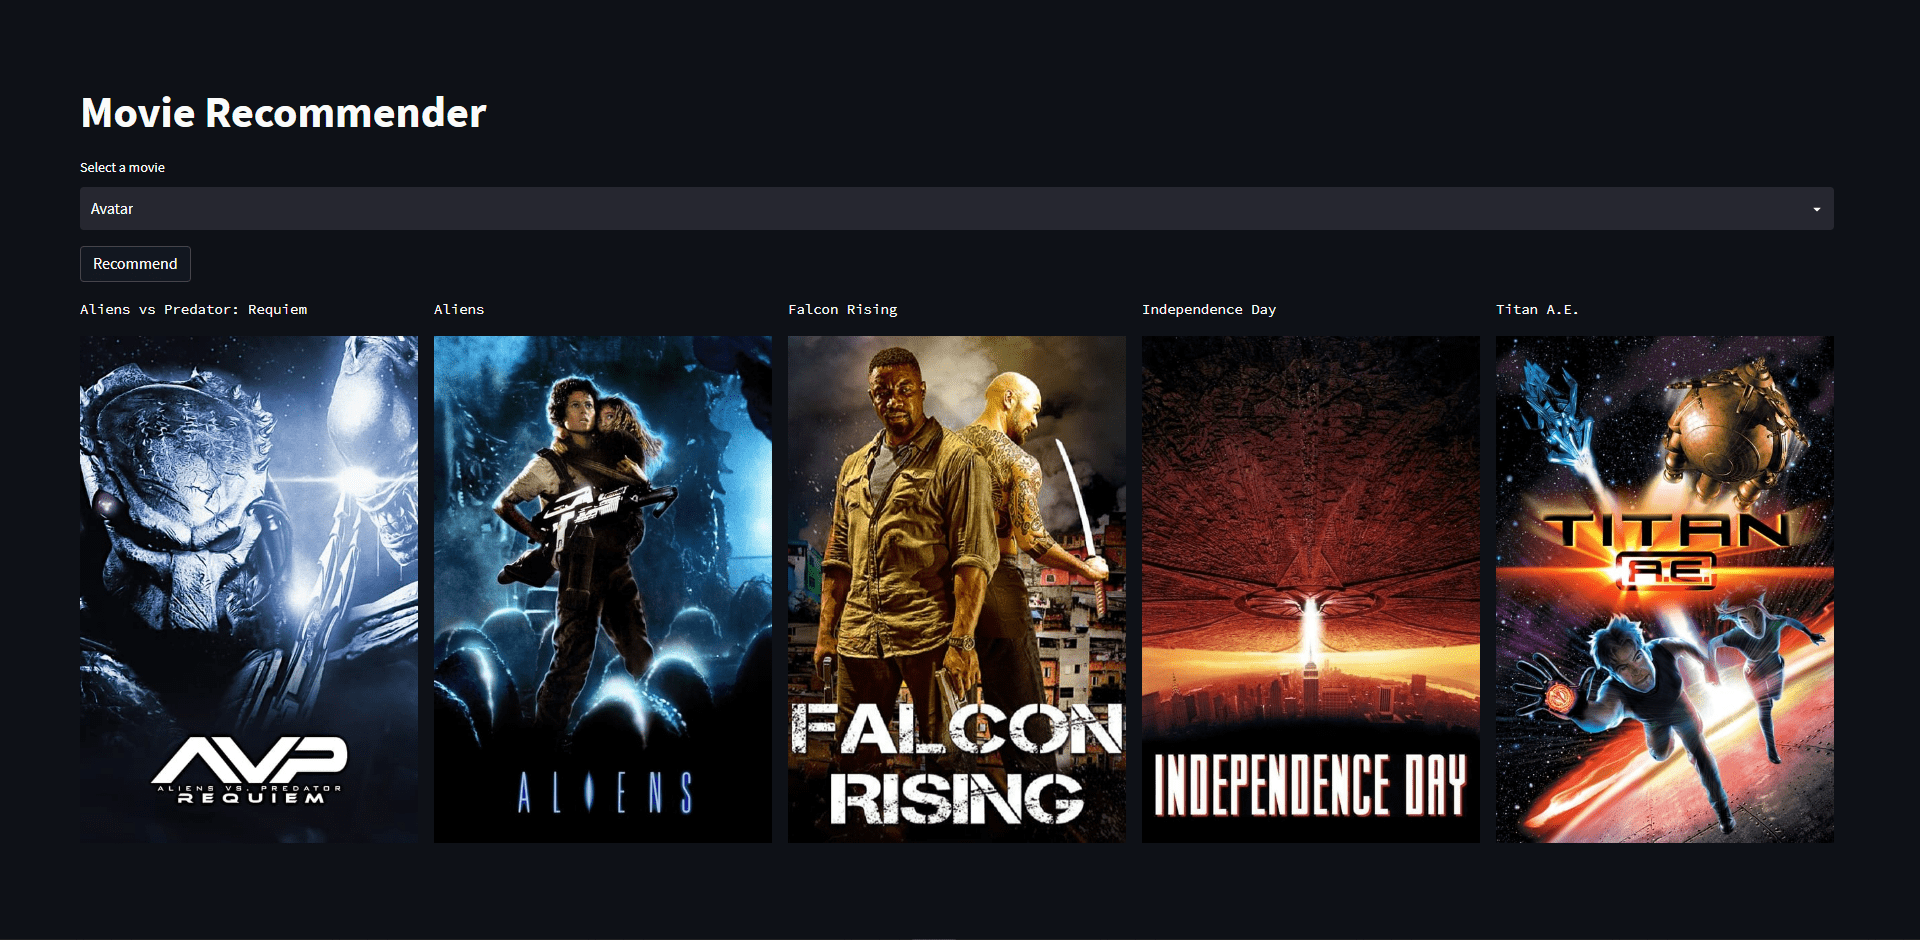
Task: Click the dropdown caret arrow icon
Action: click(x=1816, y=209)
